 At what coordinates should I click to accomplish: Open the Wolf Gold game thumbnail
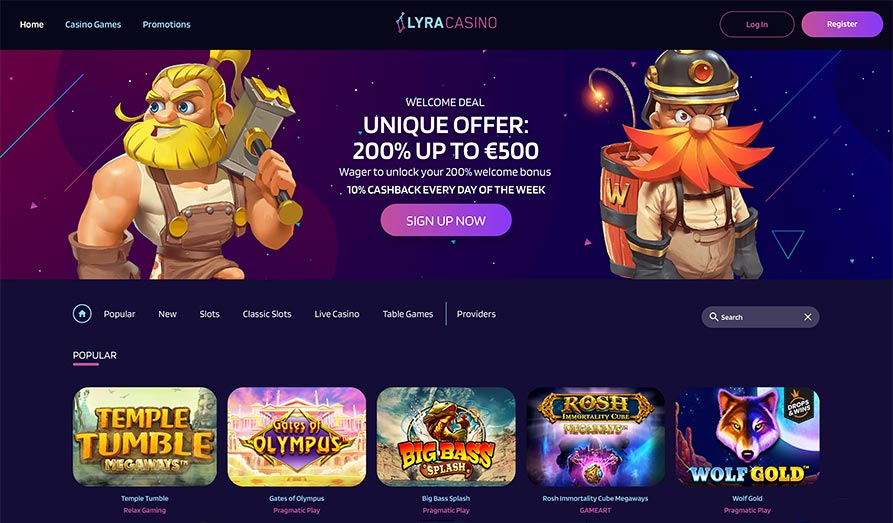(x=747, y=436)
